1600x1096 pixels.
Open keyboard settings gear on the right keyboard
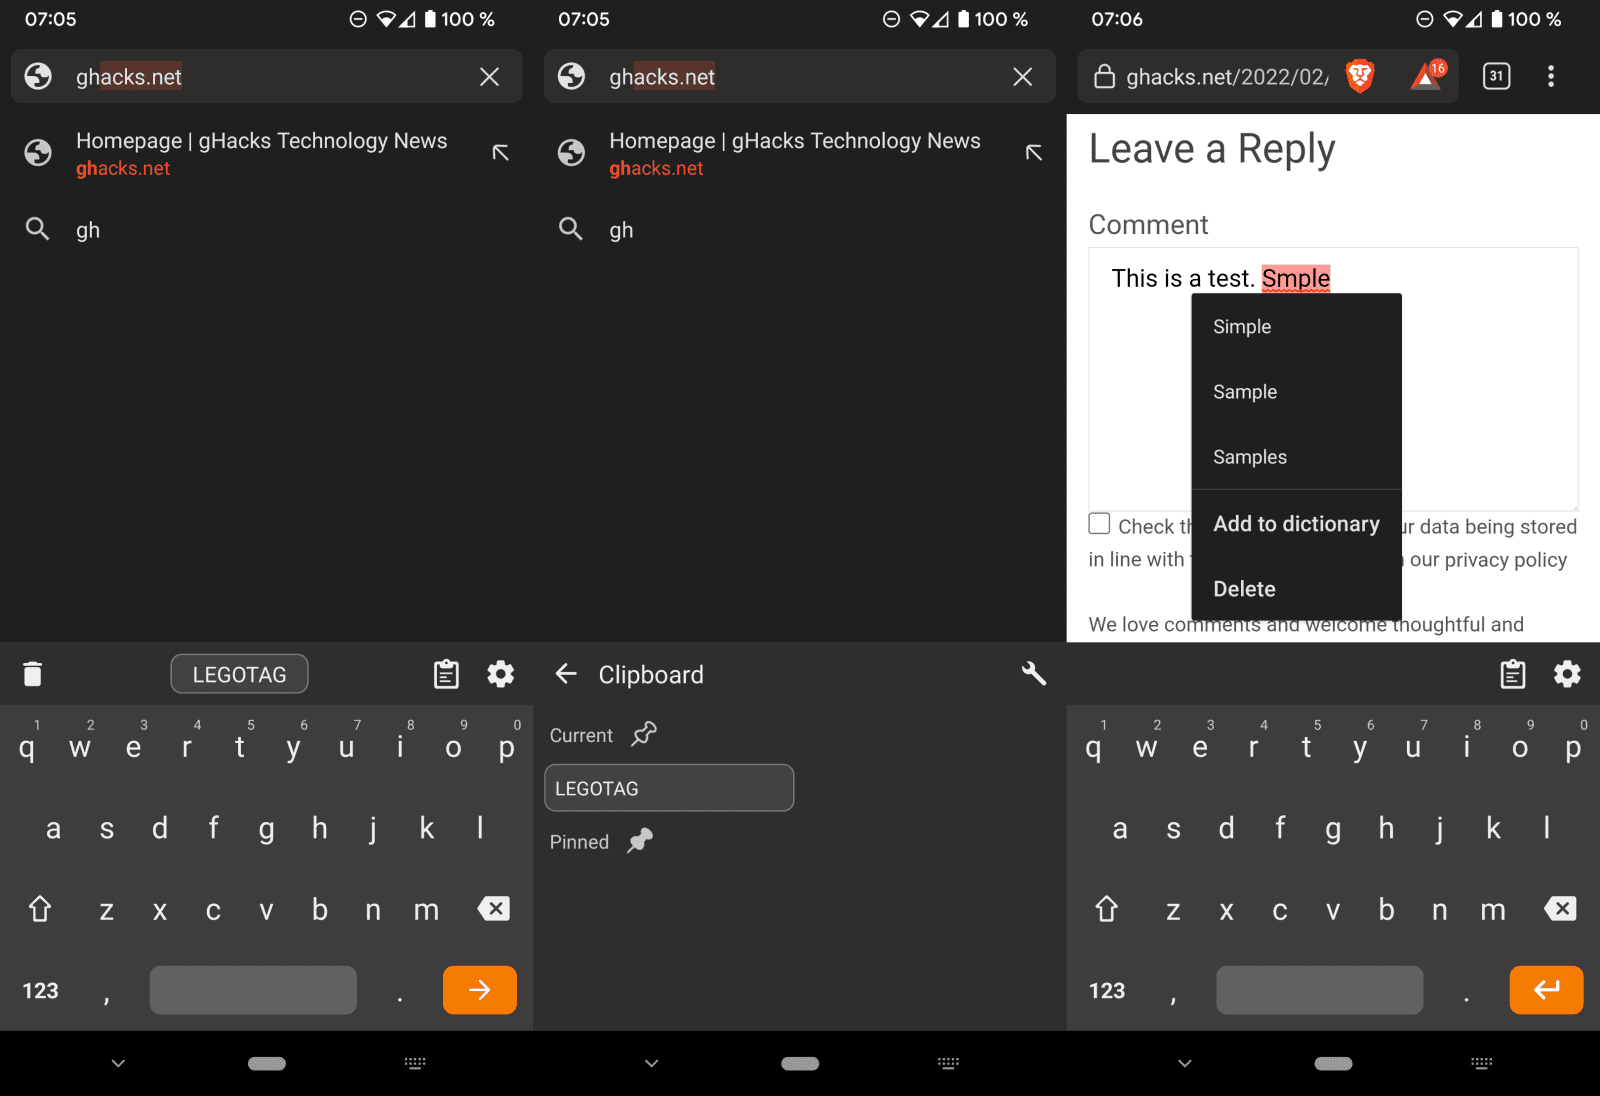(x=1566, y=675)
